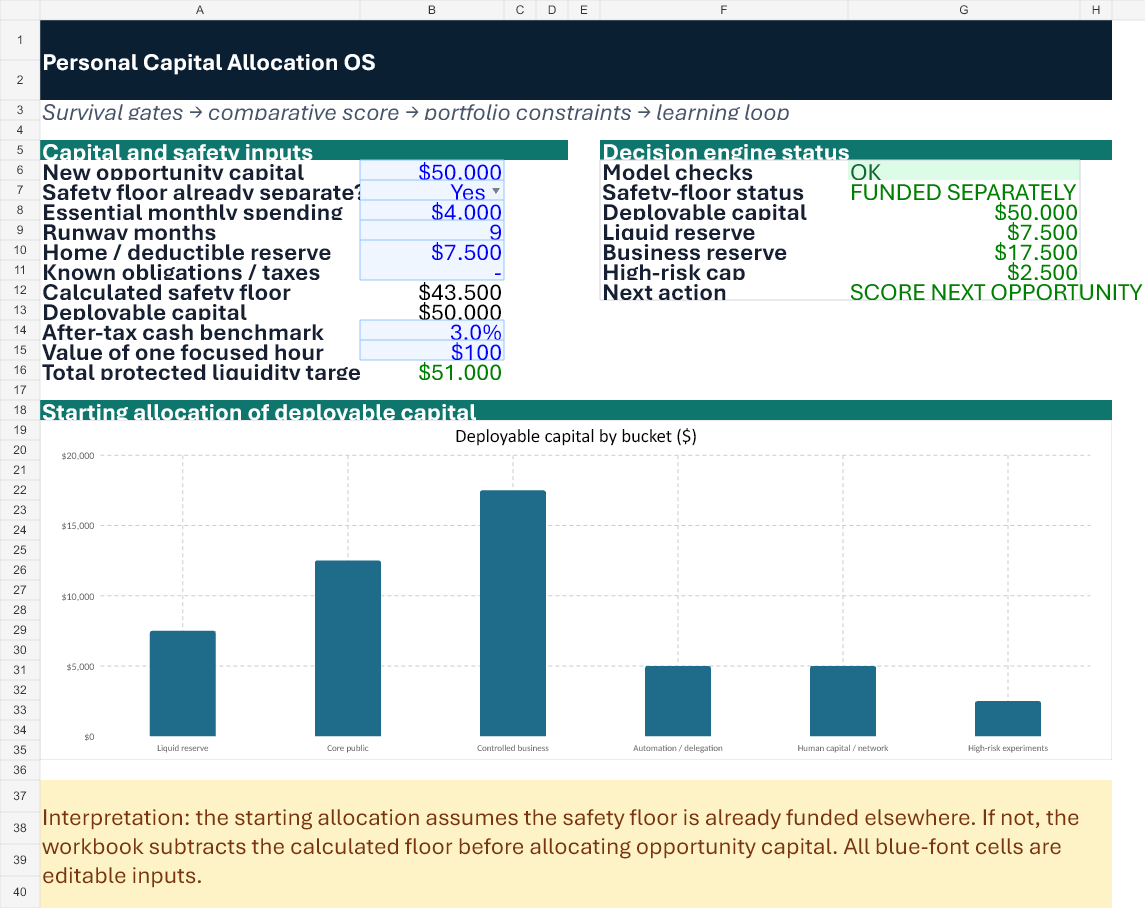Viewport: 1145px width, 908px height.
Task: Select row 36 header
Action: (x=20, y=770)
